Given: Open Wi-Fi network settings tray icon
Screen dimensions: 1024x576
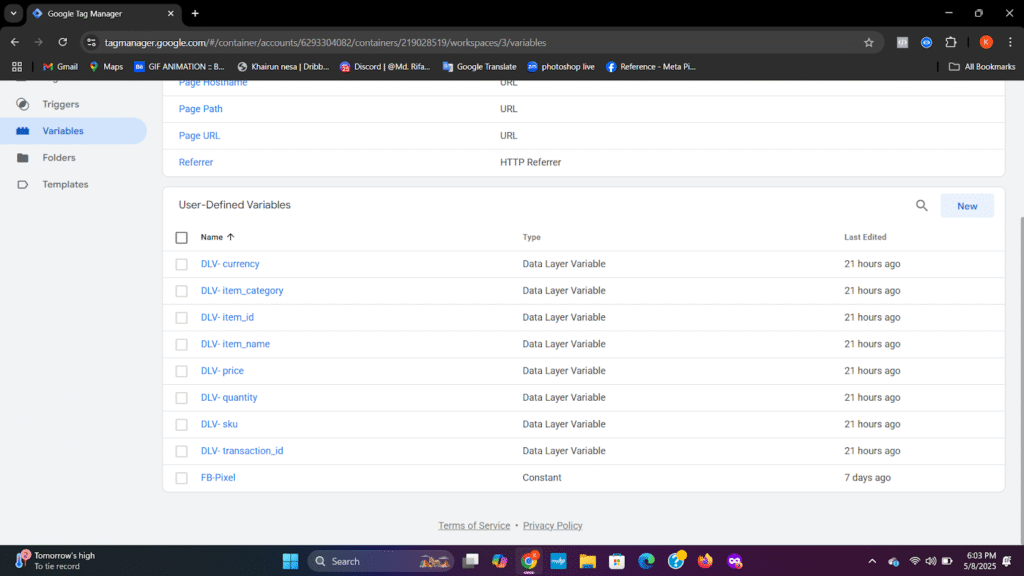Looking at the screenshot, I should [x=914, y=561].
